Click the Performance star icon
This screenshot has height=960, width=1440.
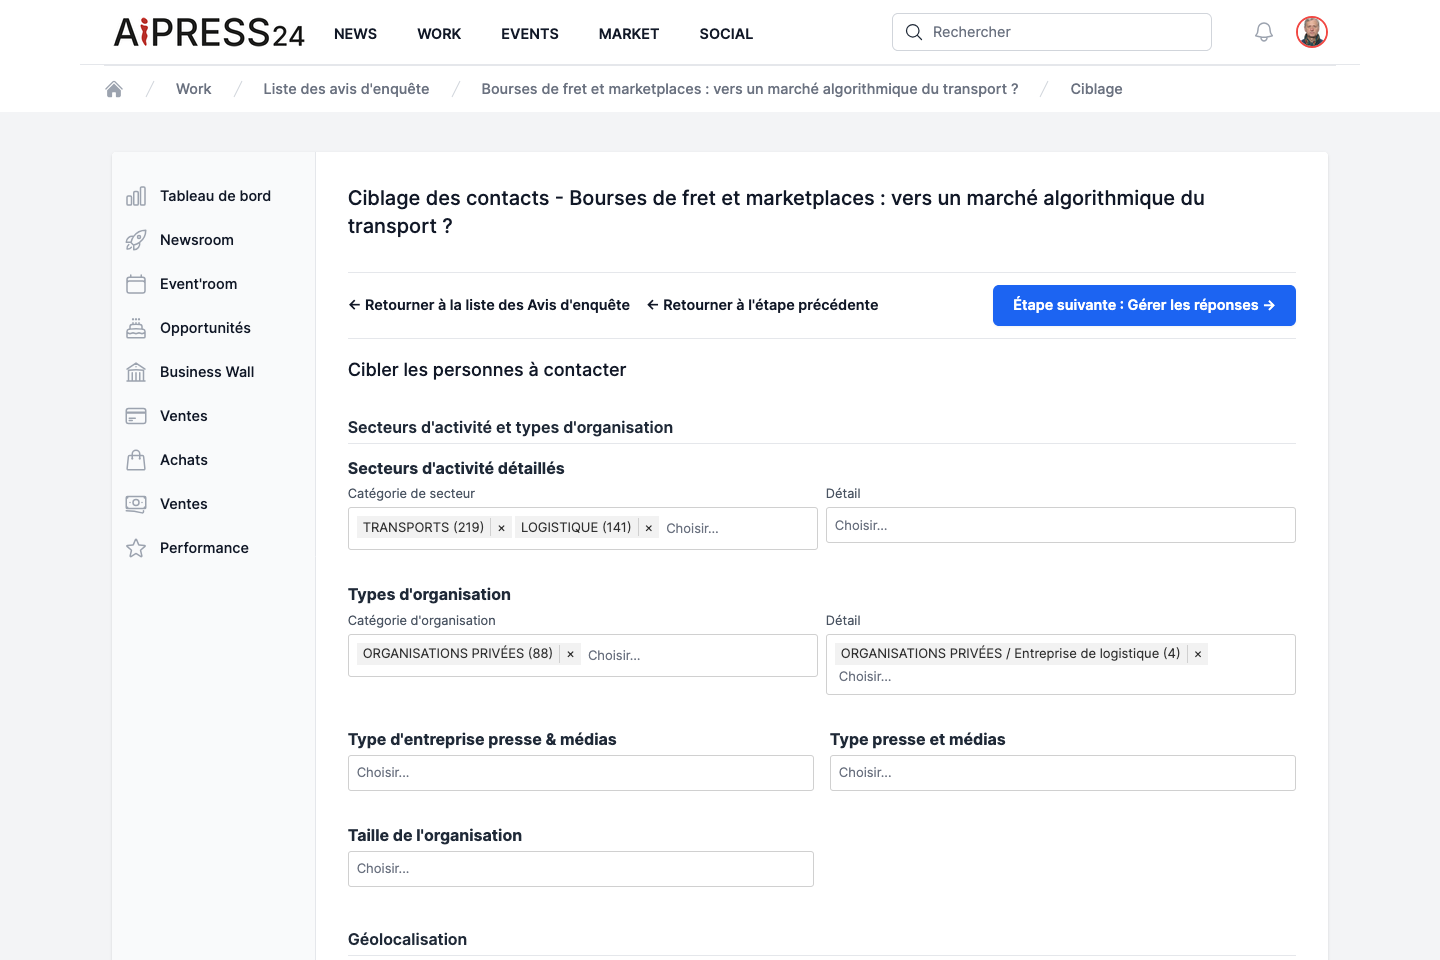pyautogui.click(x=136, y=548)
